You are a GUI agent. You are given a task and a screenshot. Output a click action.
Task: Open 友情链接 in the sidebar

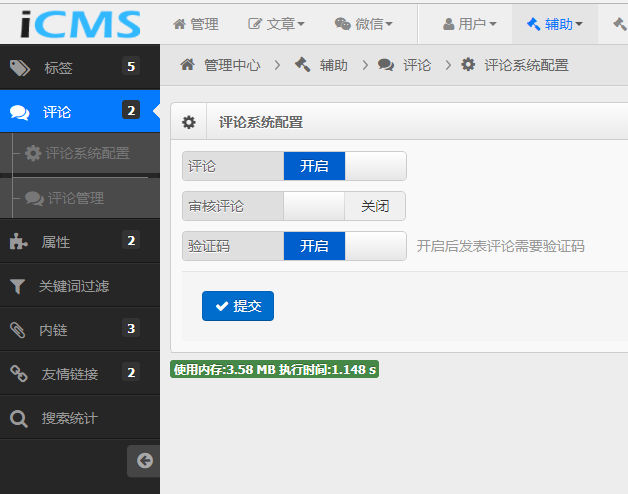coord(80,373)
